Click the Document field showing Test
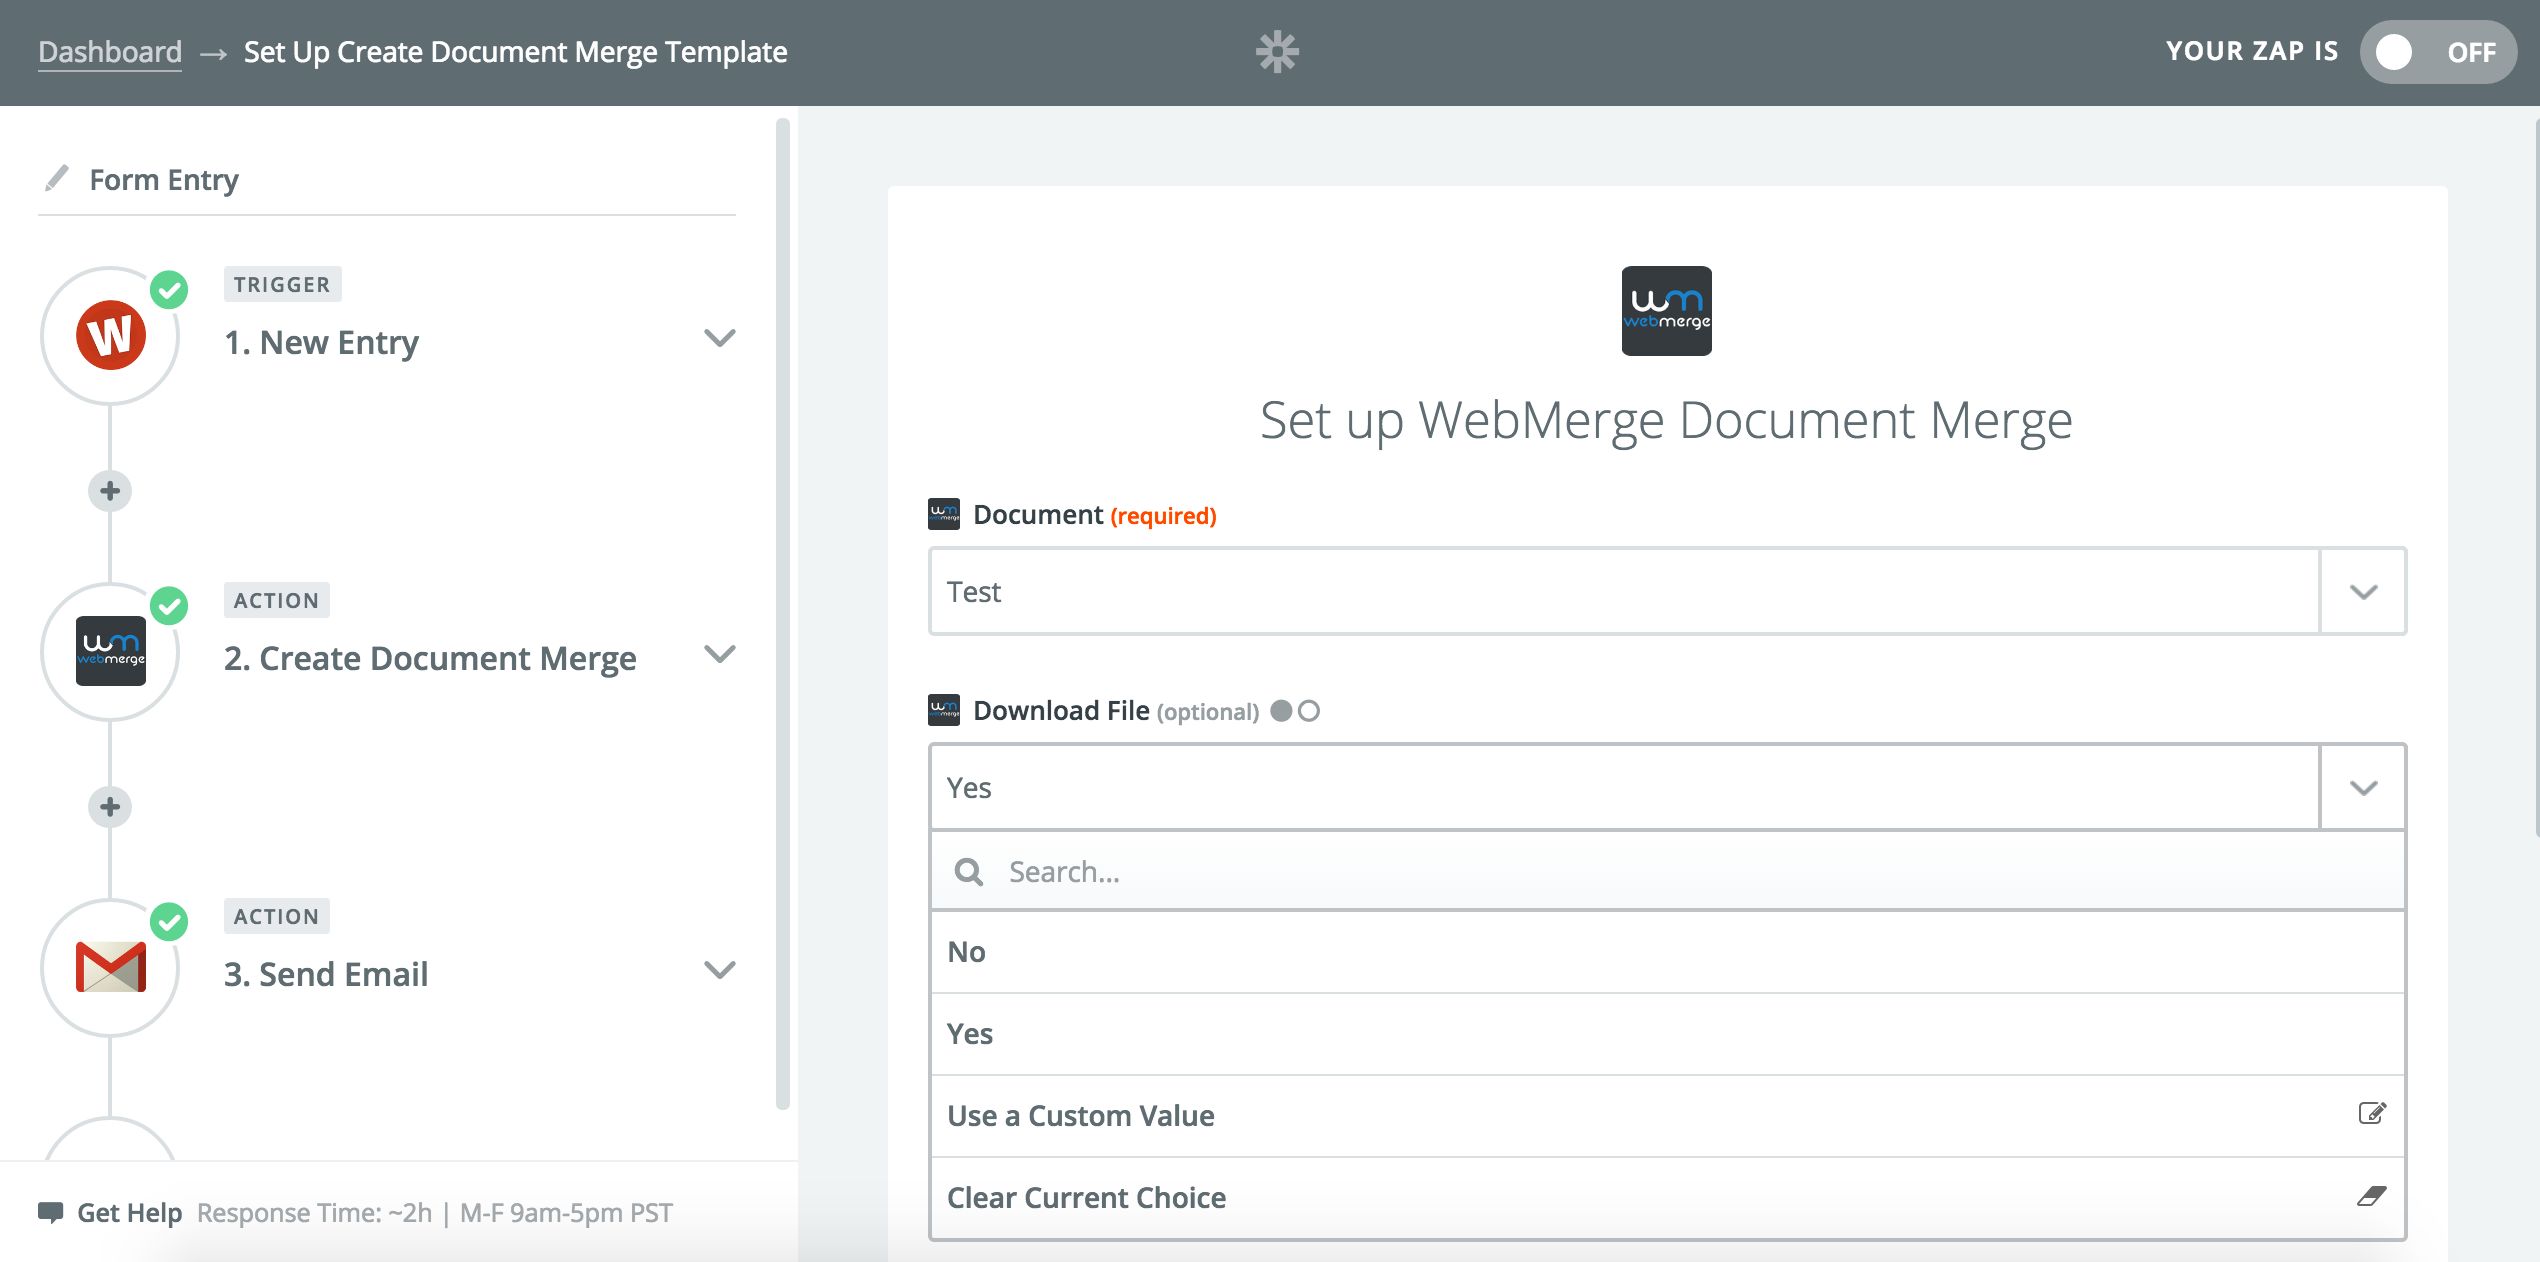Viewport: 2540px width, 1262px height. pyautogui.click(x=1624, y=591)
